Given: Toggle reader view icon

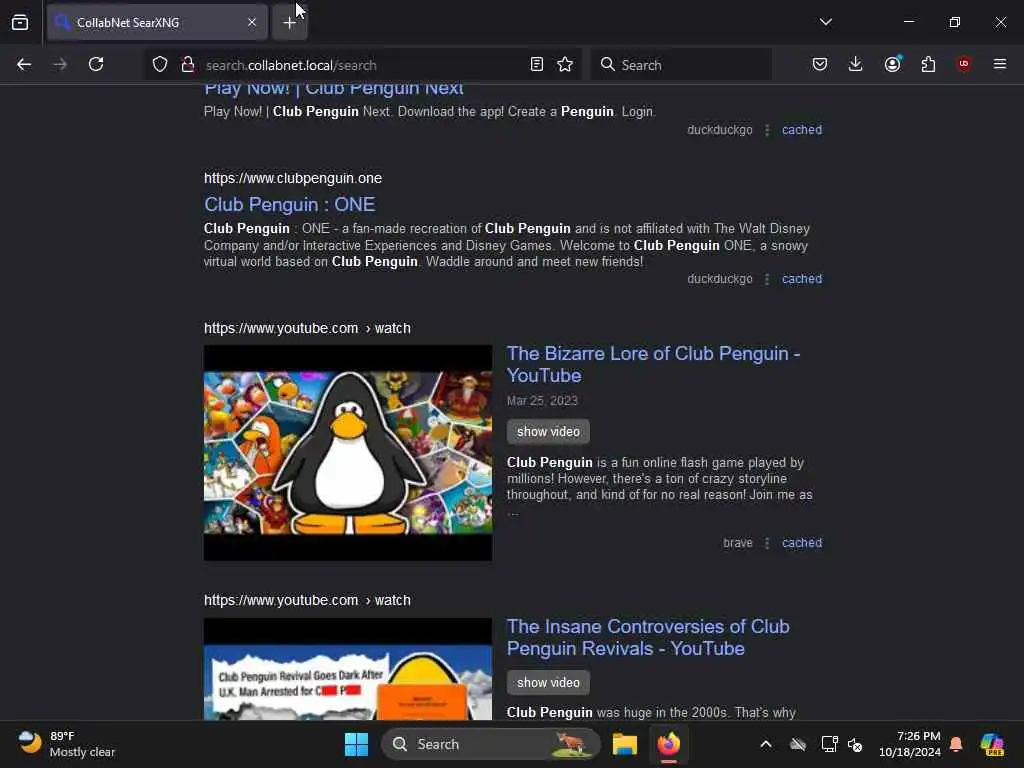Looking at the screenshot, I should point(537,64).
